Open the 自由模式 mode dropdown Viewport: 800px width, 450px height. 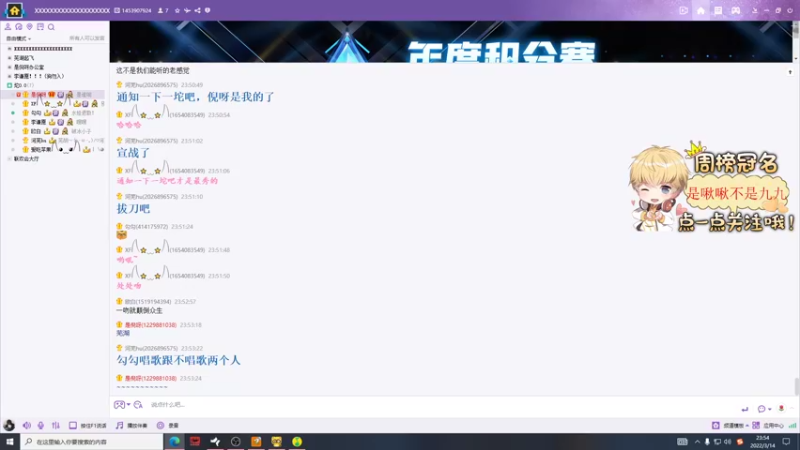click(x=18, y=38)
